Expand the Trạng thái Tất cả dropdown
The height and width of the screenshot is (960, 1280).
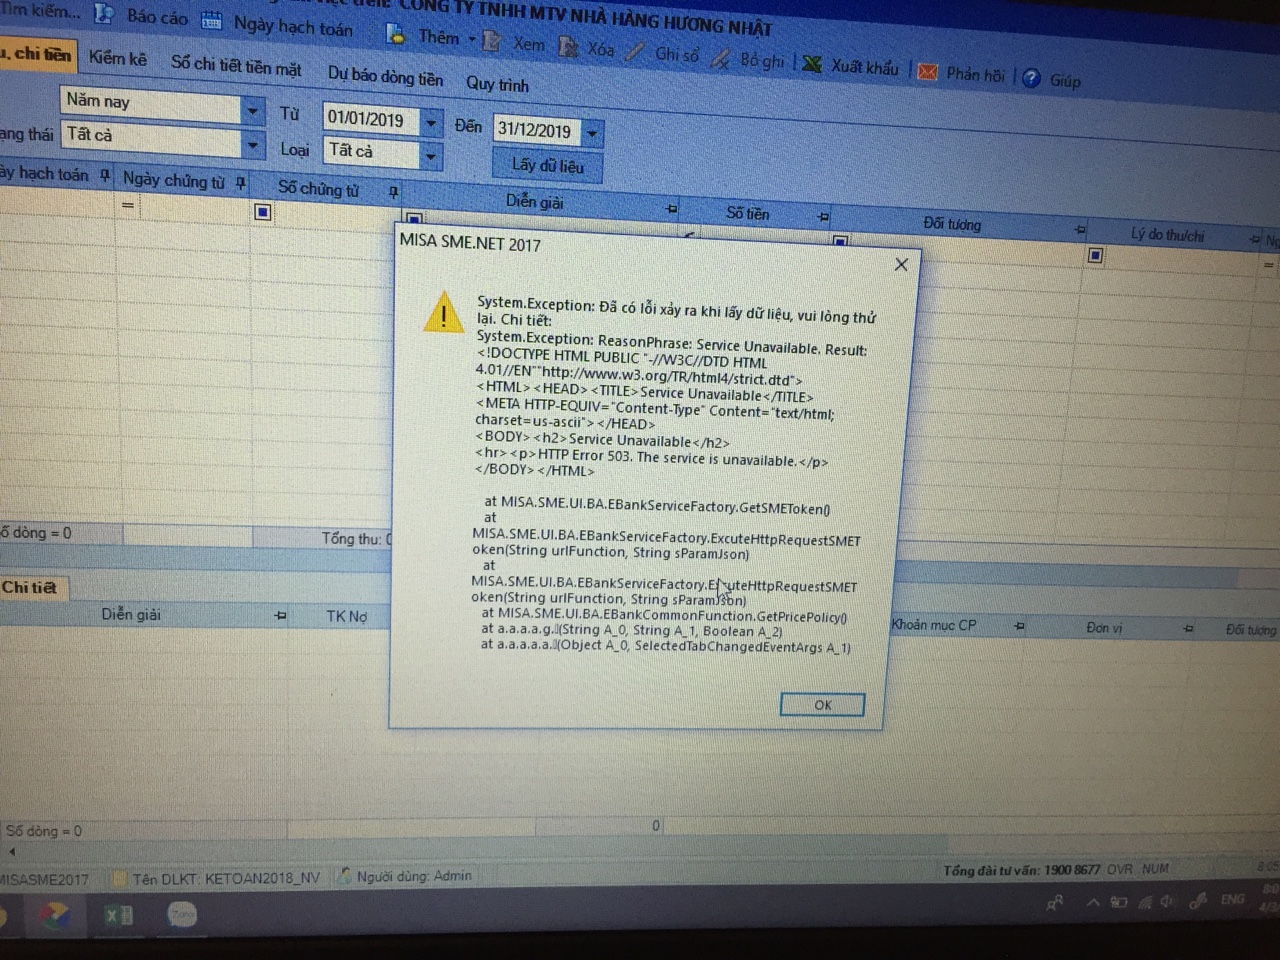[x=253, y=145]
